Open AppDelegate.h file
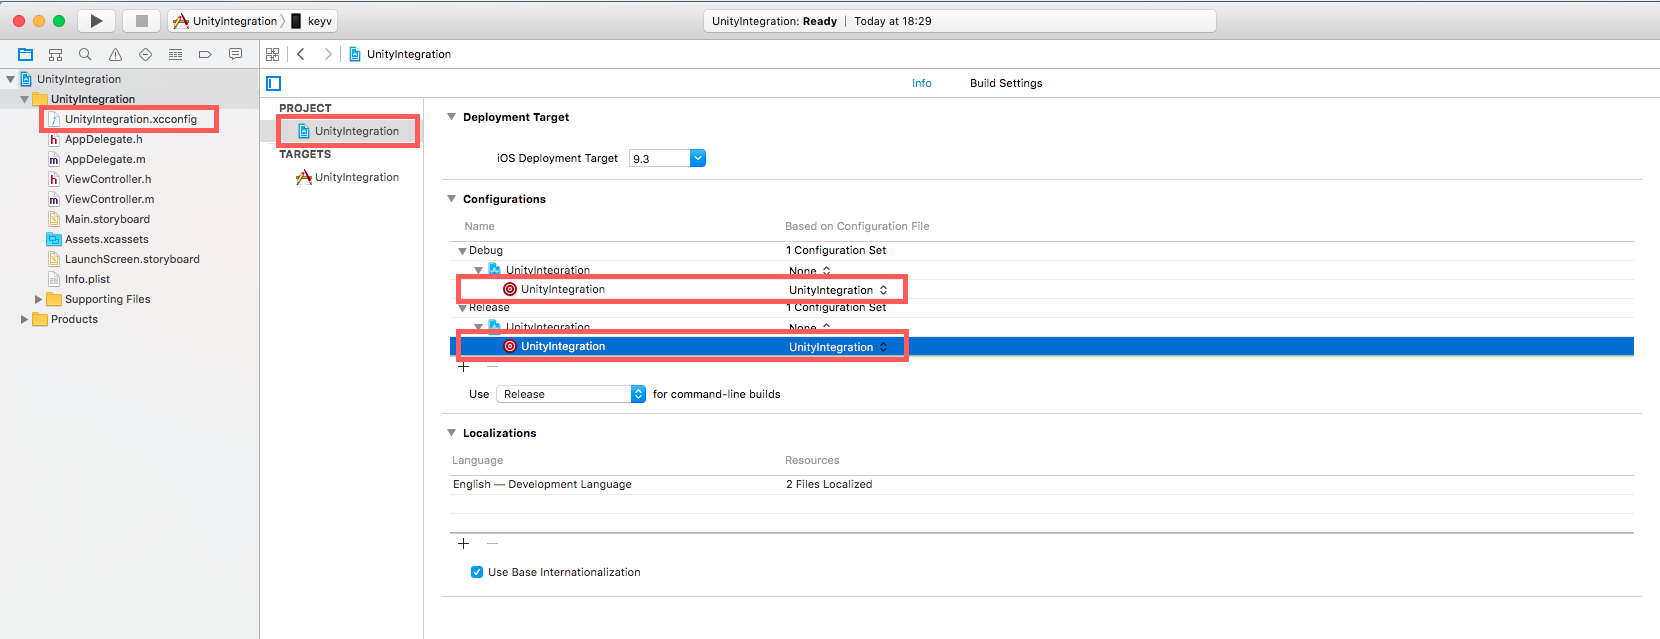Screen dimensions: 1660x639 (103, 139)
